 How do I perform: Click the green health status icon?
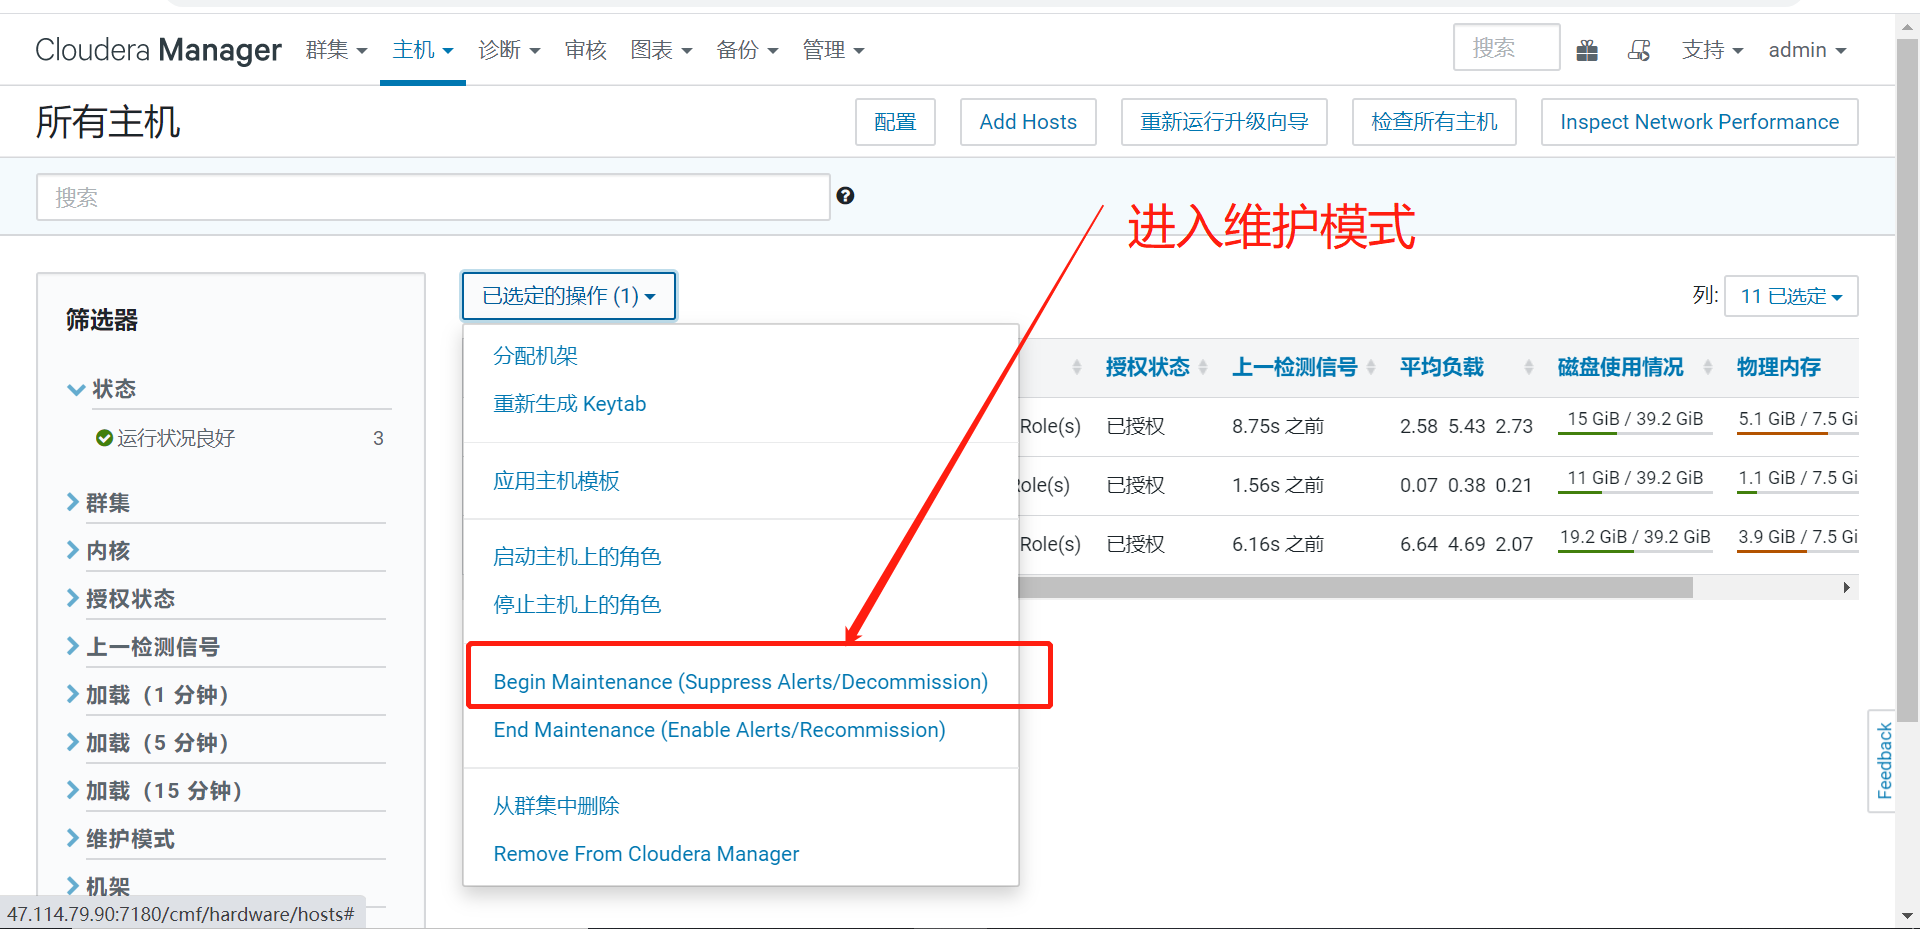105,437
